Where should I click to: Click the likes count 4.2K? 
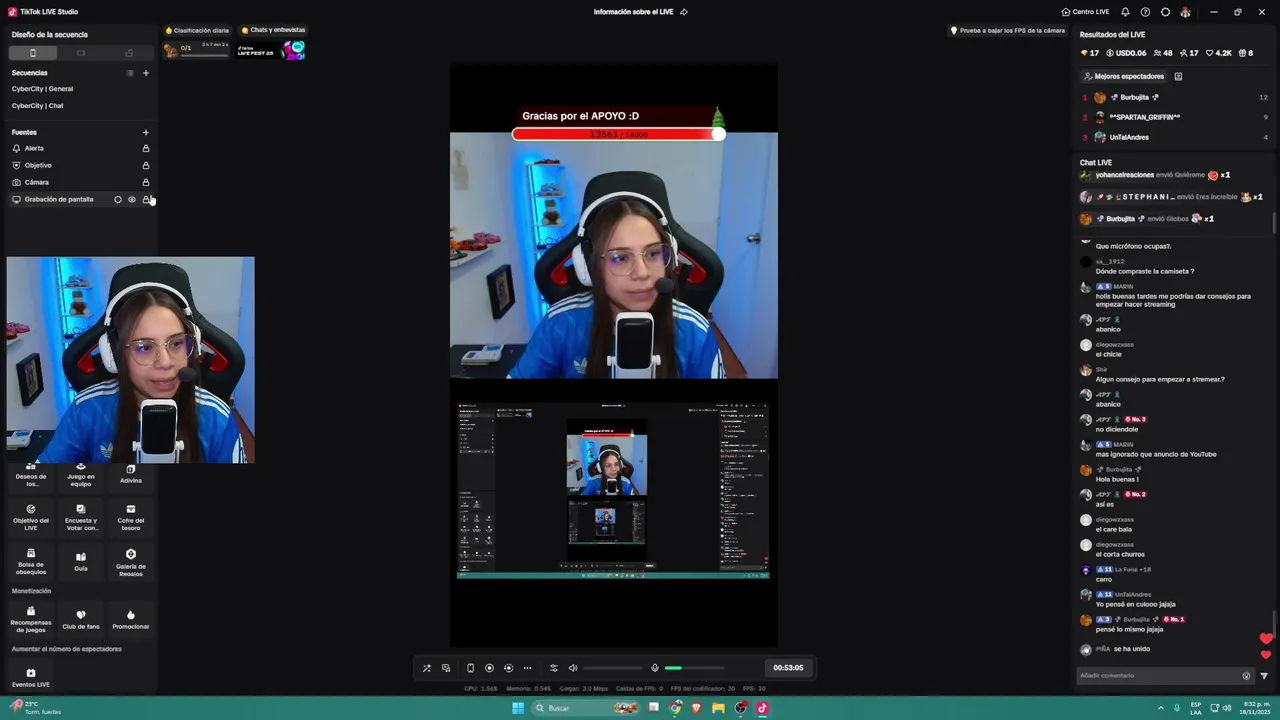(1219, 53)
